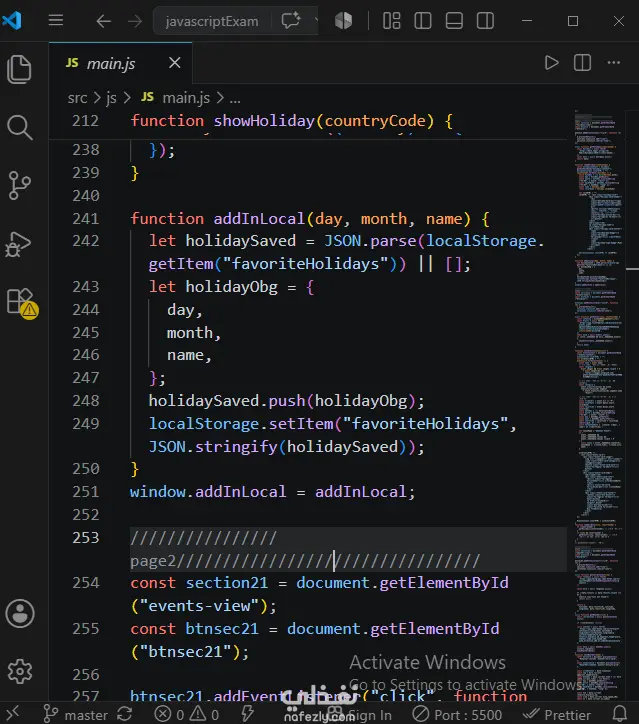This screenshot has height=724, width=639.
Task: Click the VS Code logo icon
Action: coord(12,21)
